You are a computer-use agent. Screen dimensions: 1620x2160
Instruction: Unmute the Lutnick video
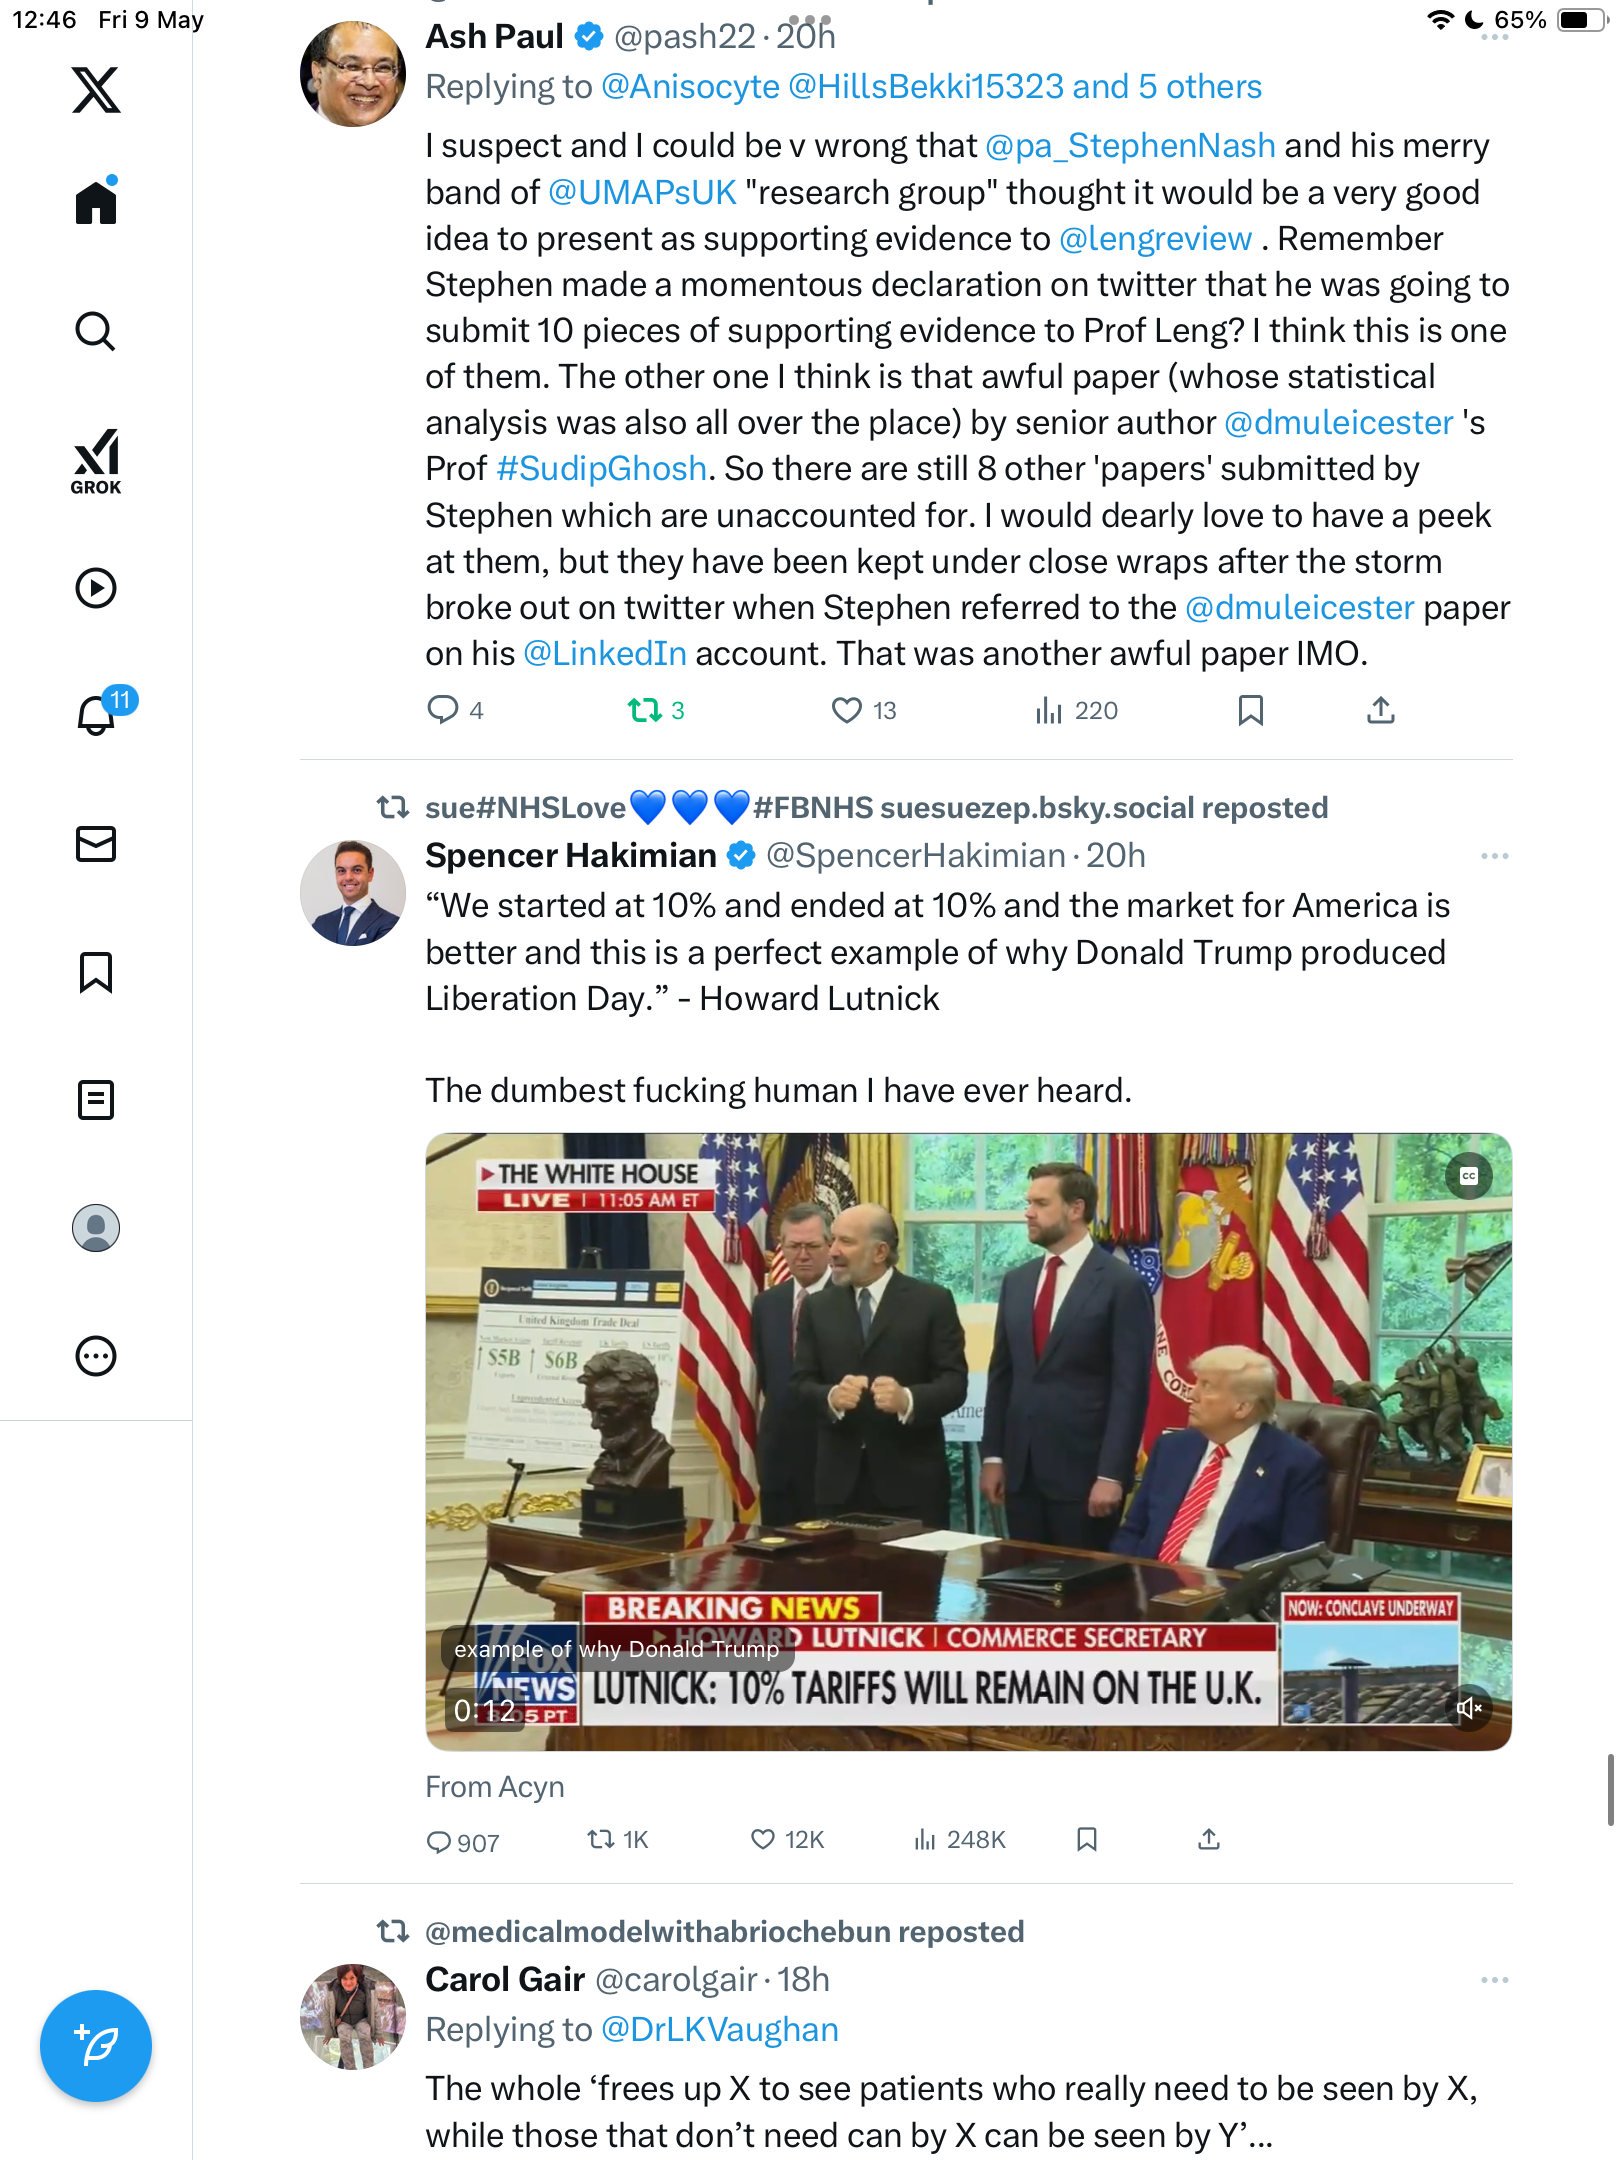click(1469, 1708)
